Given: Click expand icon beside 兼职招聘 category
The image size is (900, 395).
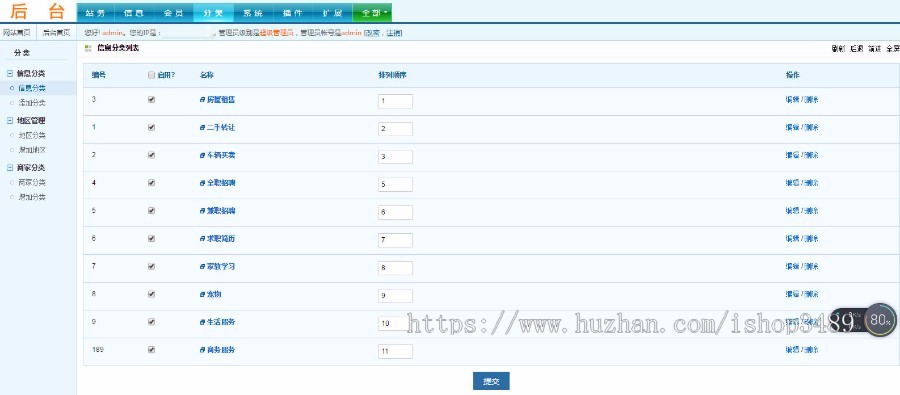Looking at the screenshot, I should [x=202, y=211].
